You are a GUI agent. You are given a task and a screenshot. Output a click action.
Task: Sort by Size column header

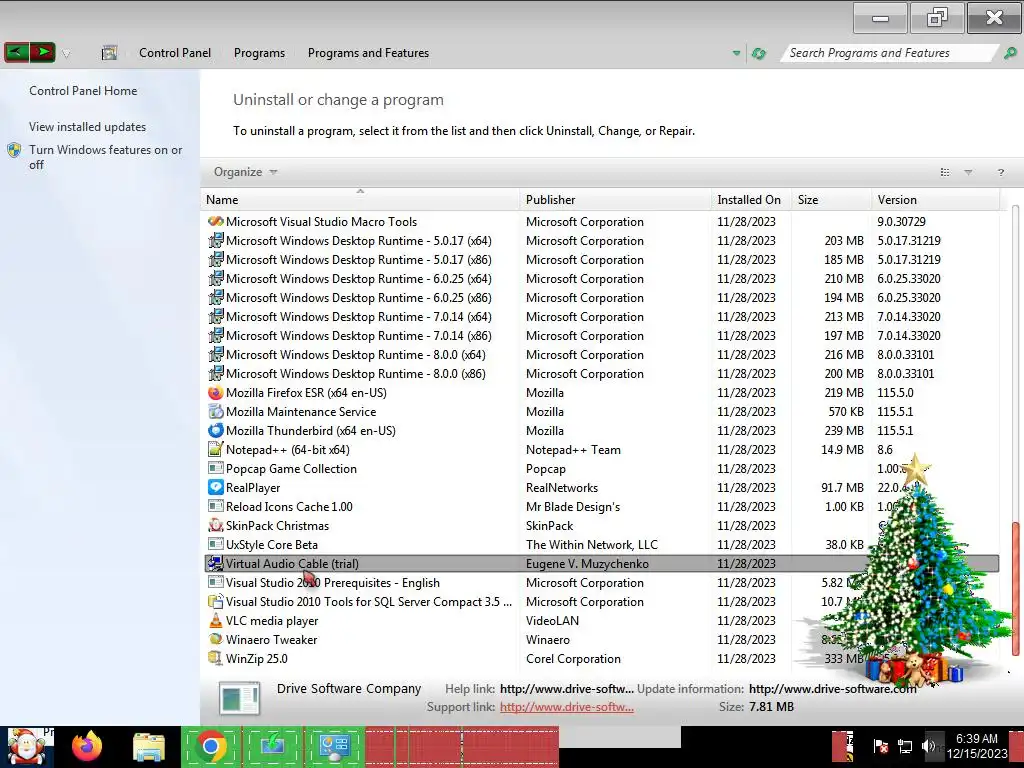tap(831, 200)
